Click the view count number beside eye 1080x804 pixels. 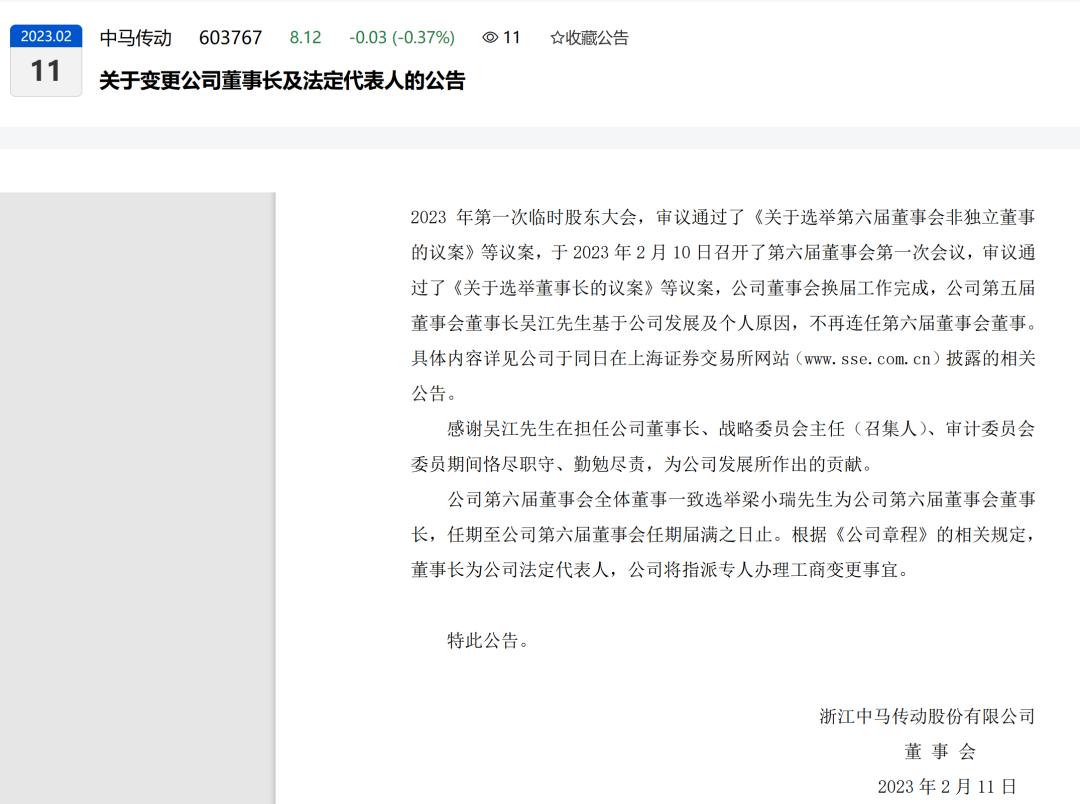click(512, 38)
